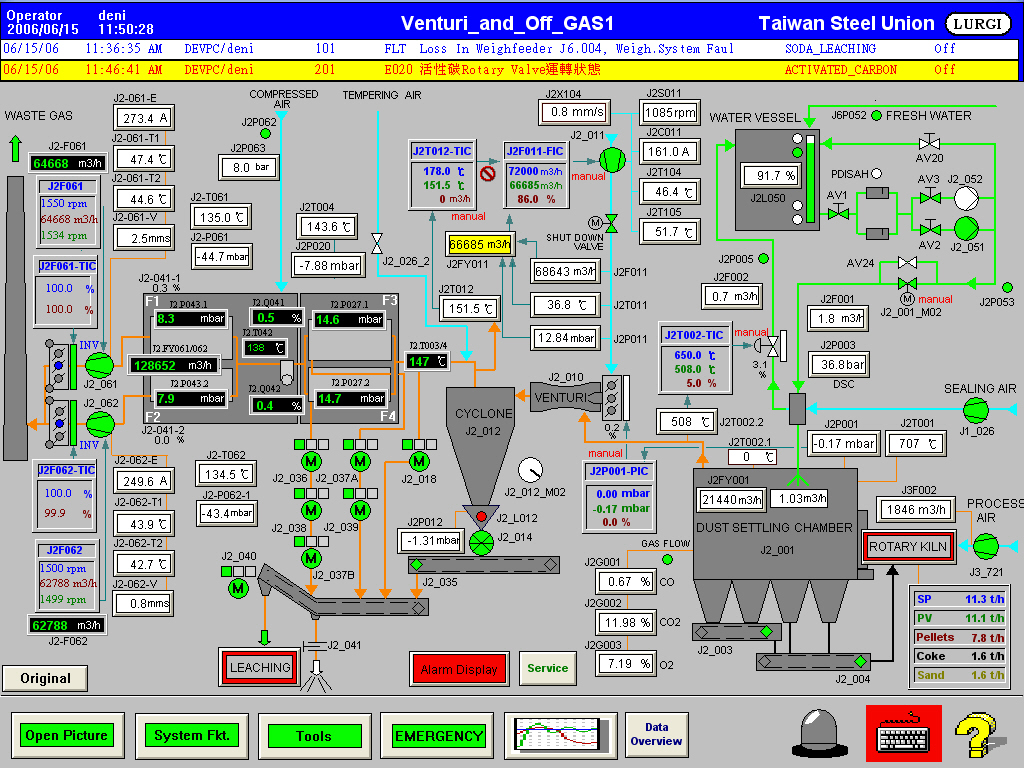Open the J2T012-TIC controller faceplate
The image size is (1024, 768).
point(442,174)
